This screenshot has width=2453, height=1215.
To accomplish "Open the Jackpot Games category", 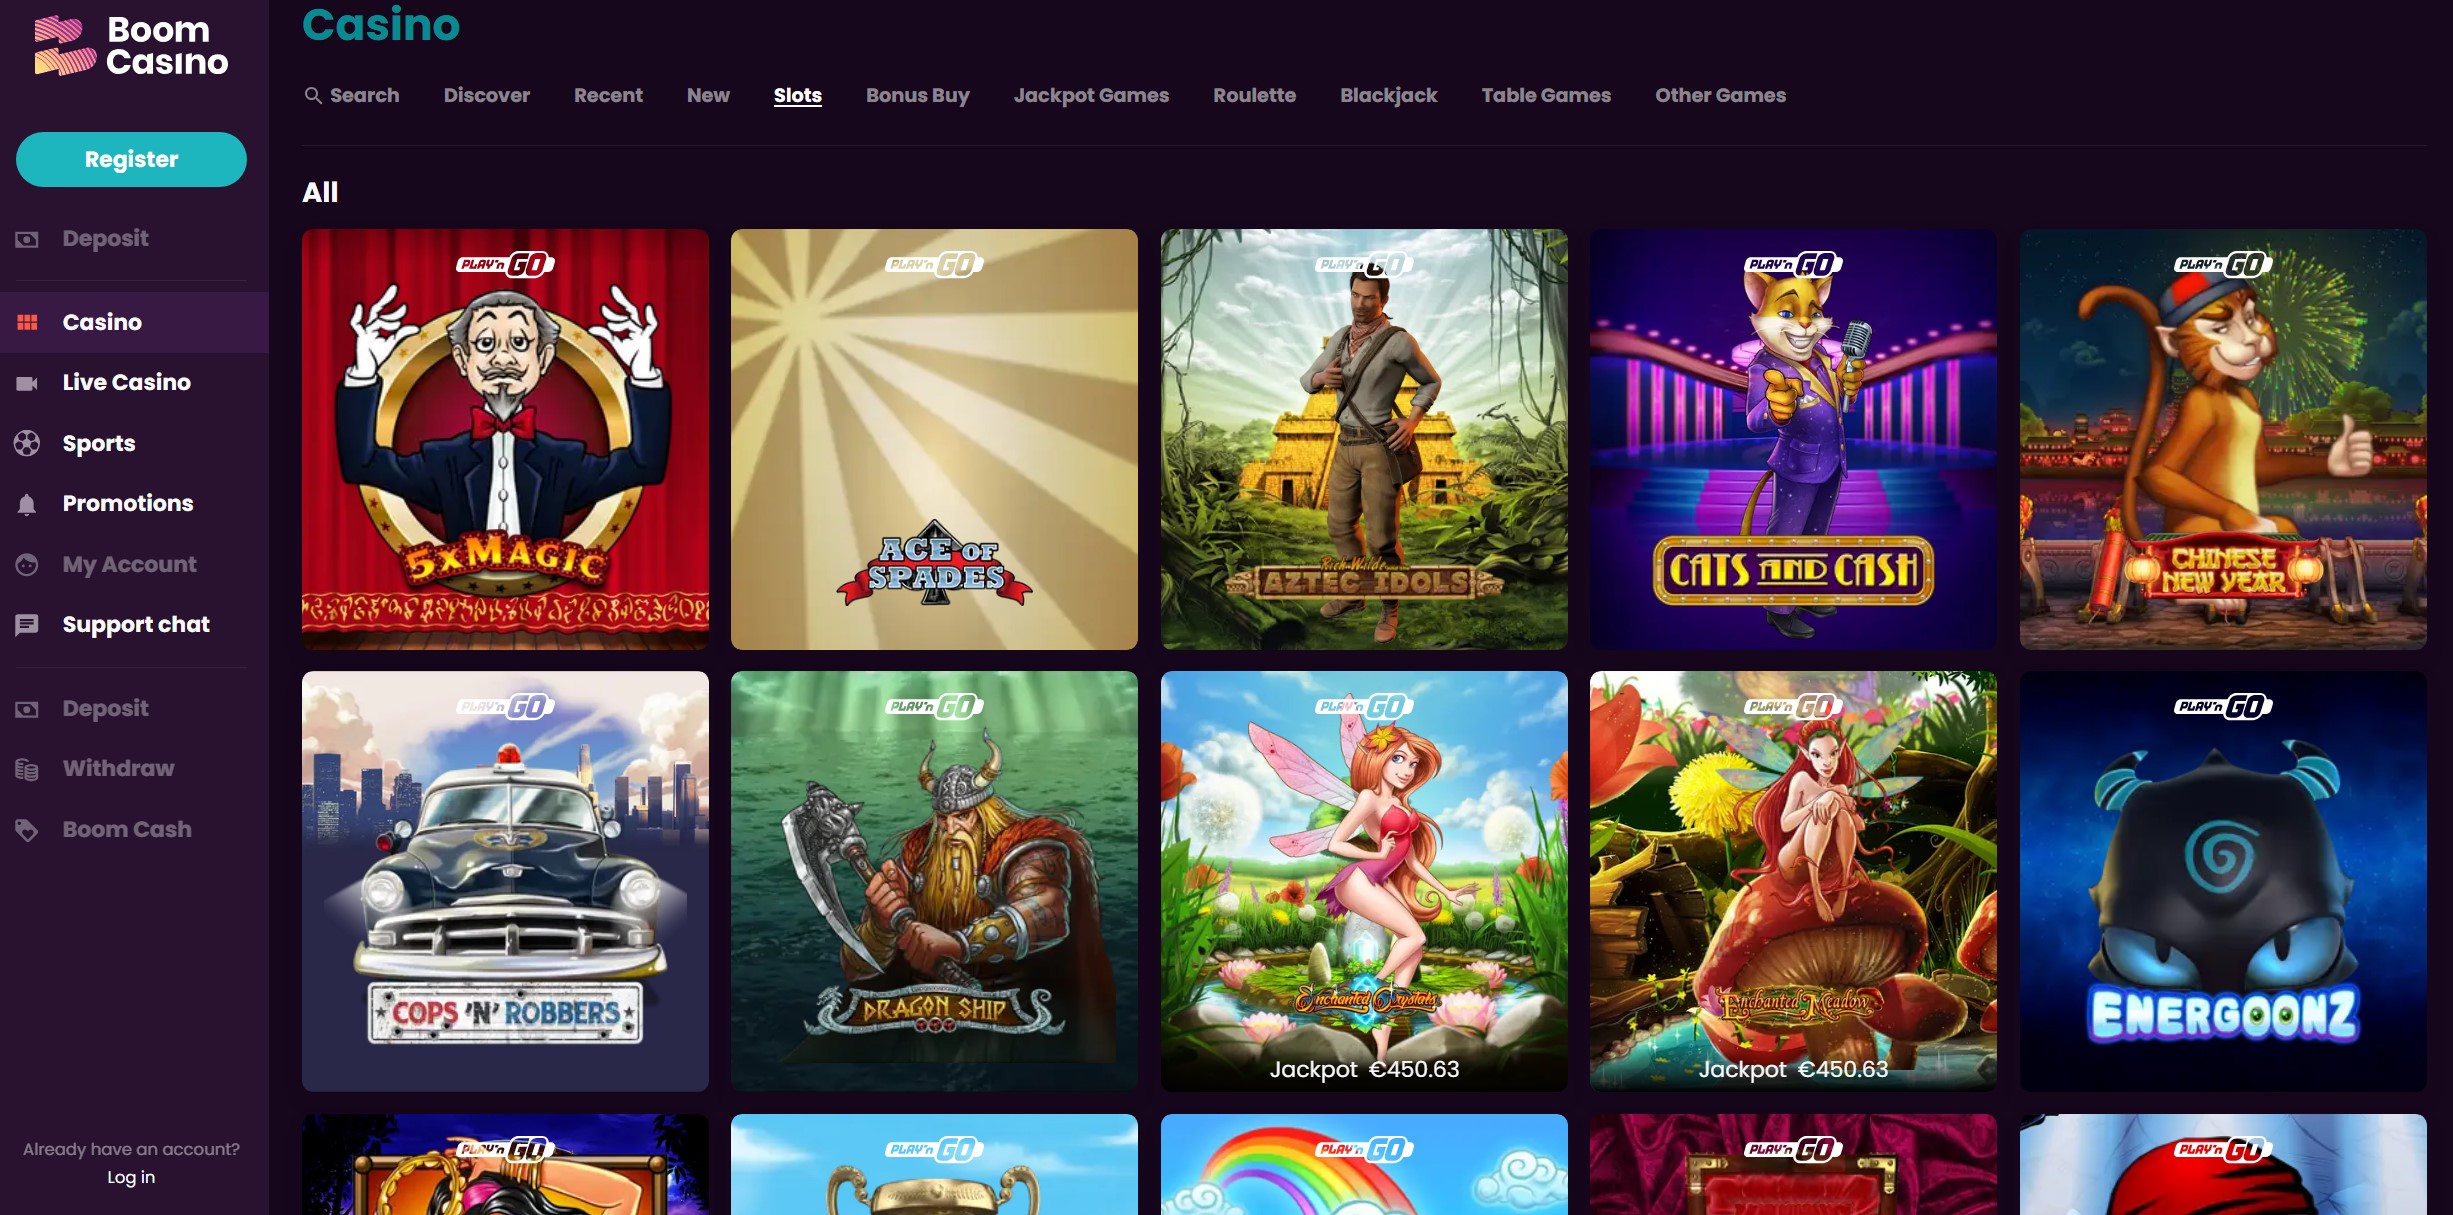I will pos(1092,95).
